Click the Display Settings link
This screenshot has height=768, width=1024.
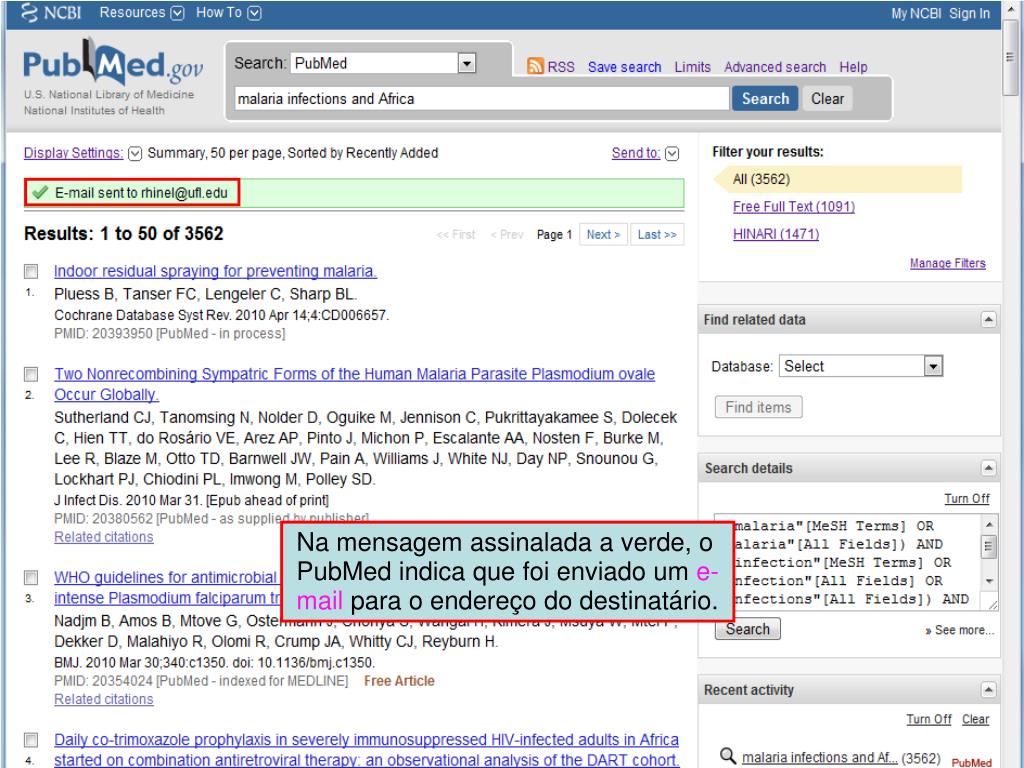tap(73, 153)
